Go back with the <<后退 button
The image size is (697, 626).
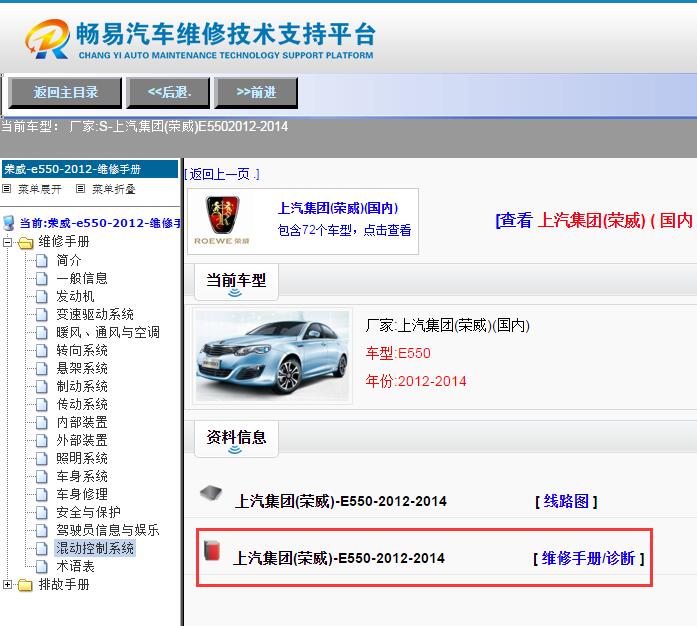tap(168, 92)
